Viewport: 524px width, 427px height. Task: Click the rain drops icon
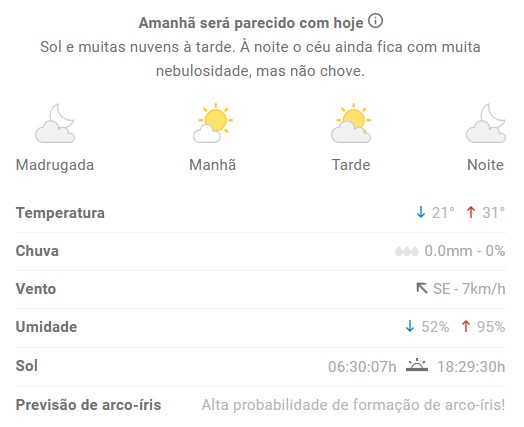407,251
